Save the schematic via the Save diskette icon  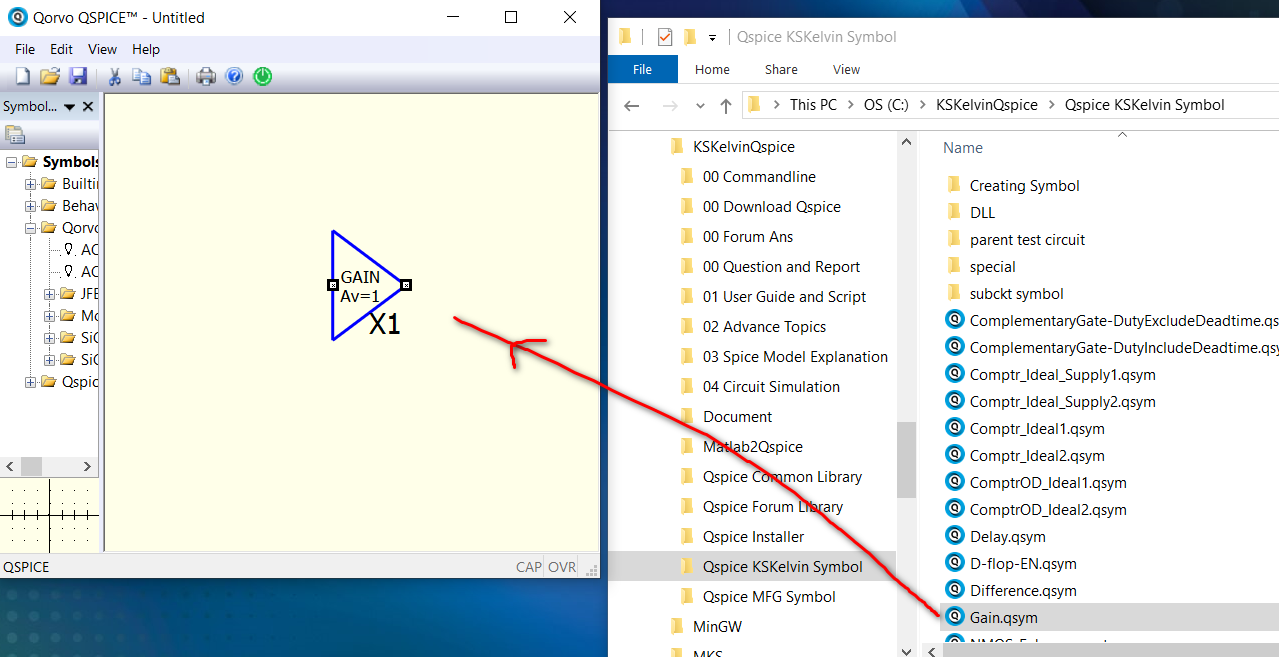79,76
